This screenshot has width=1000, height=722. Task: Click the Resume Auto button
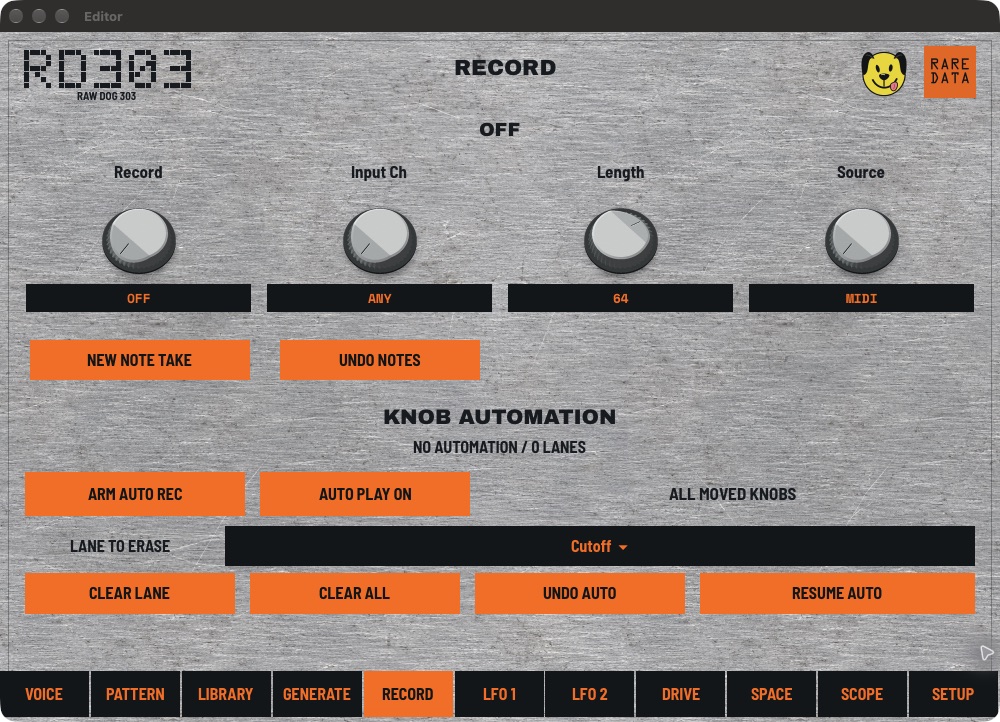coord(837,593)
